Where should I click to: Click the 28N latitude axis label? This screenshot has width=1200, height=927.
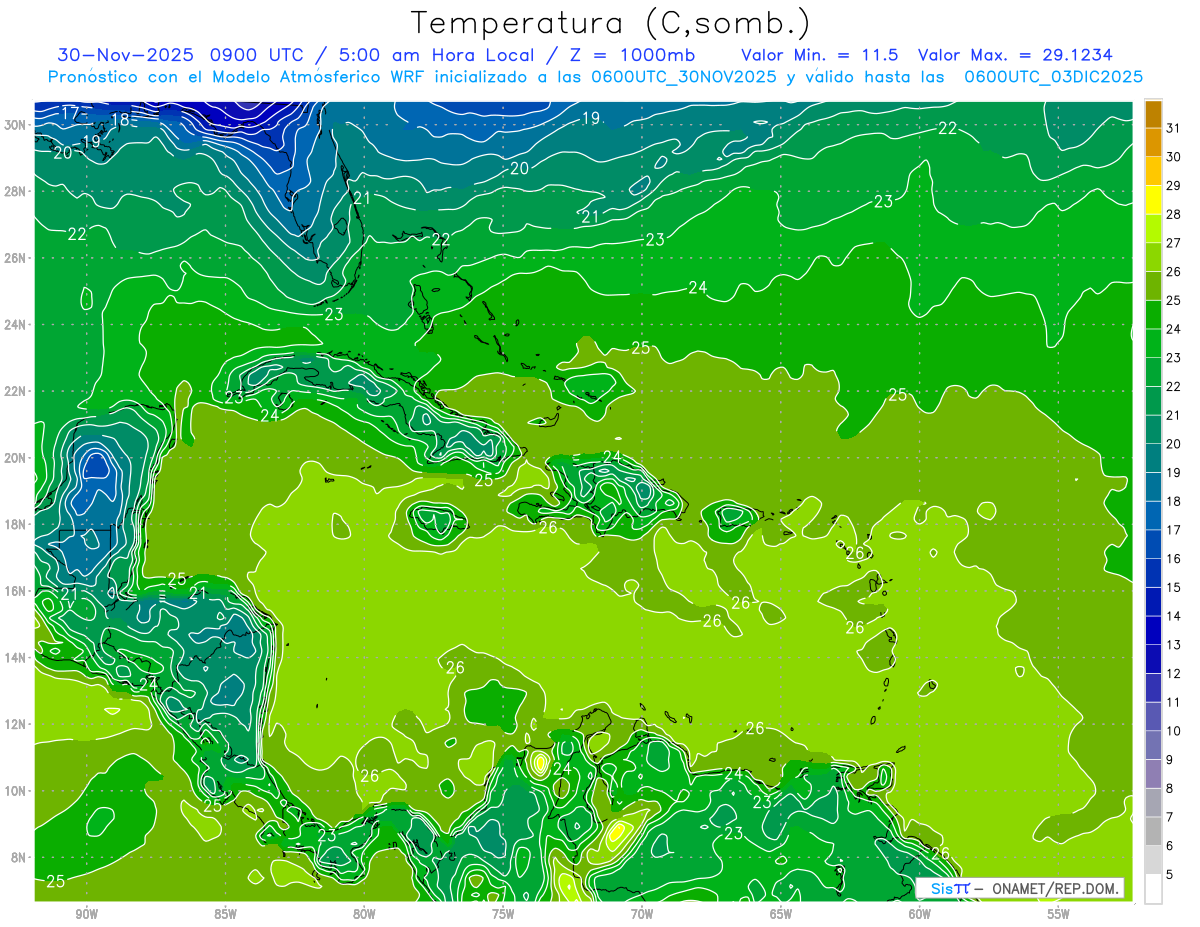(15, 191)
